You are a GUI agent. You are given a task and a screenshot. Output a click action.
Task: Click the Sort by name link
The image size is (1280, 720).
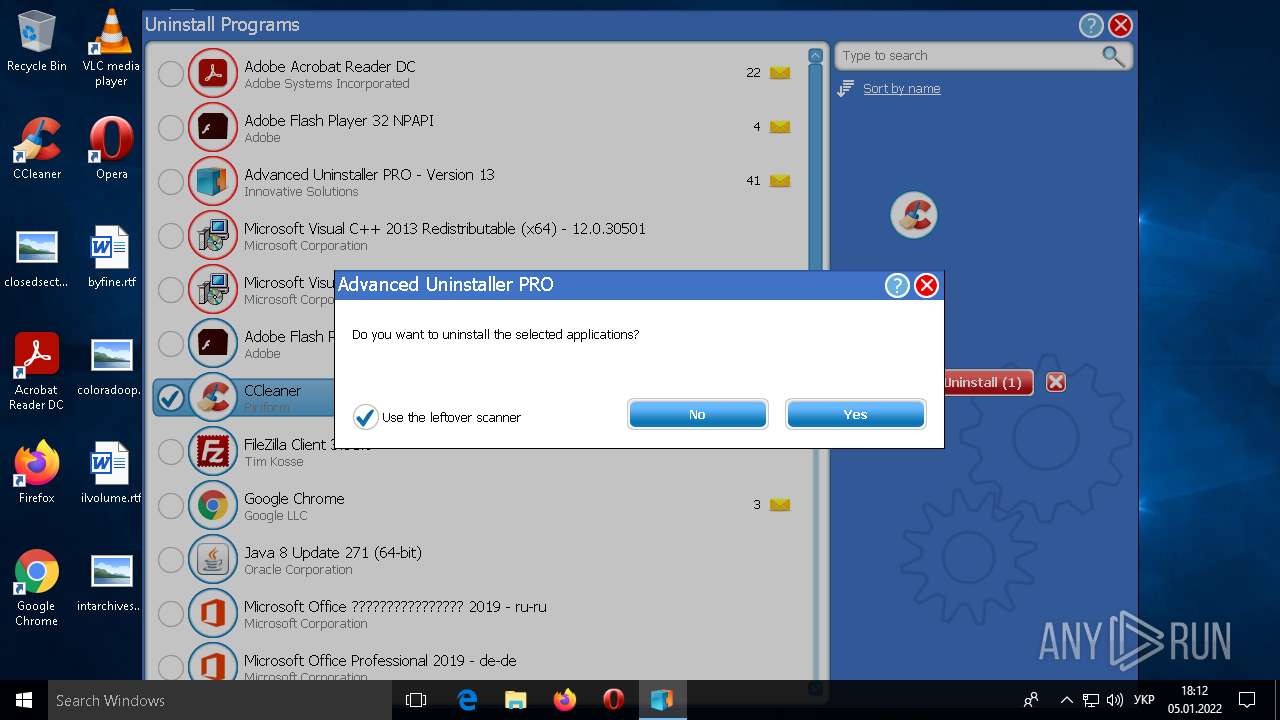point(902,89)
